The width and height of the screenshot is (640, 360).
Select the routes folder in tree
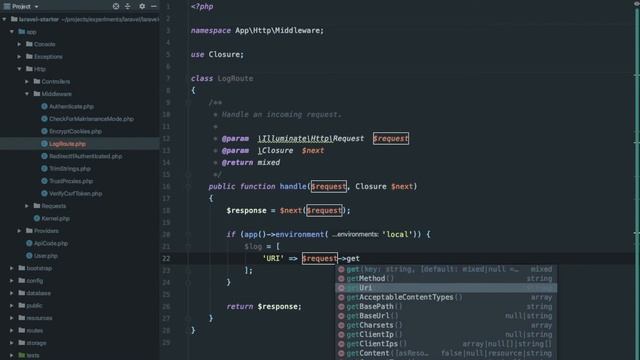coord(34,330)
